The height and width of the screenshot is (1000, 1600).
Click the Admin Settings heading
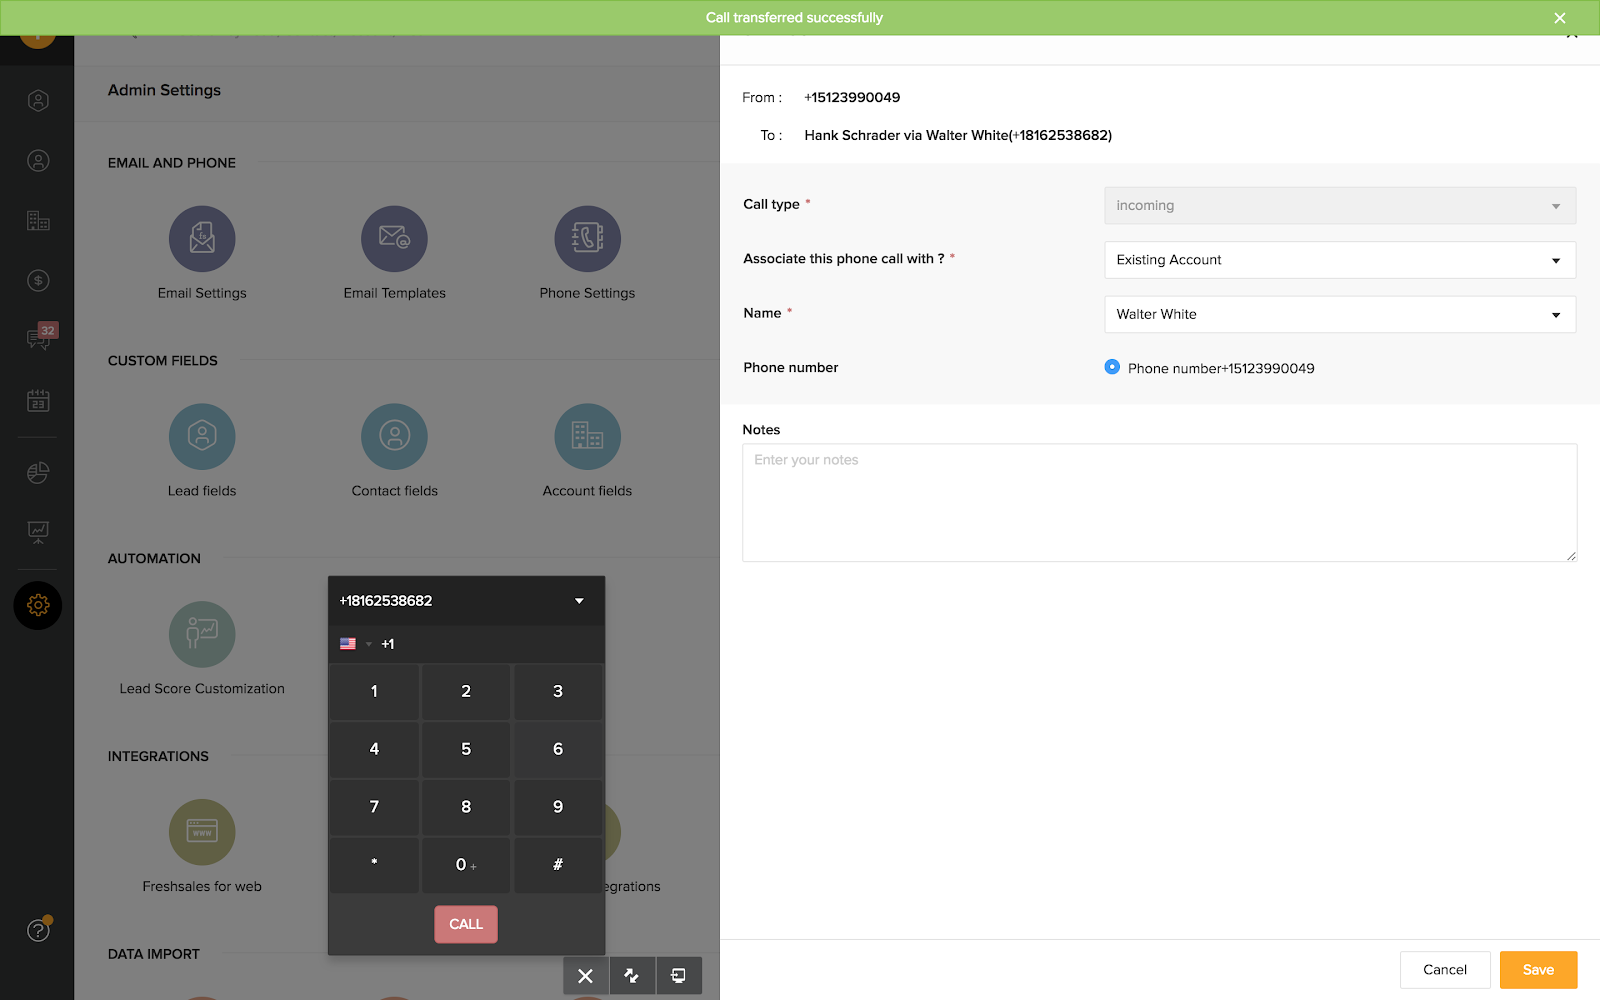[x=164, y=90]
